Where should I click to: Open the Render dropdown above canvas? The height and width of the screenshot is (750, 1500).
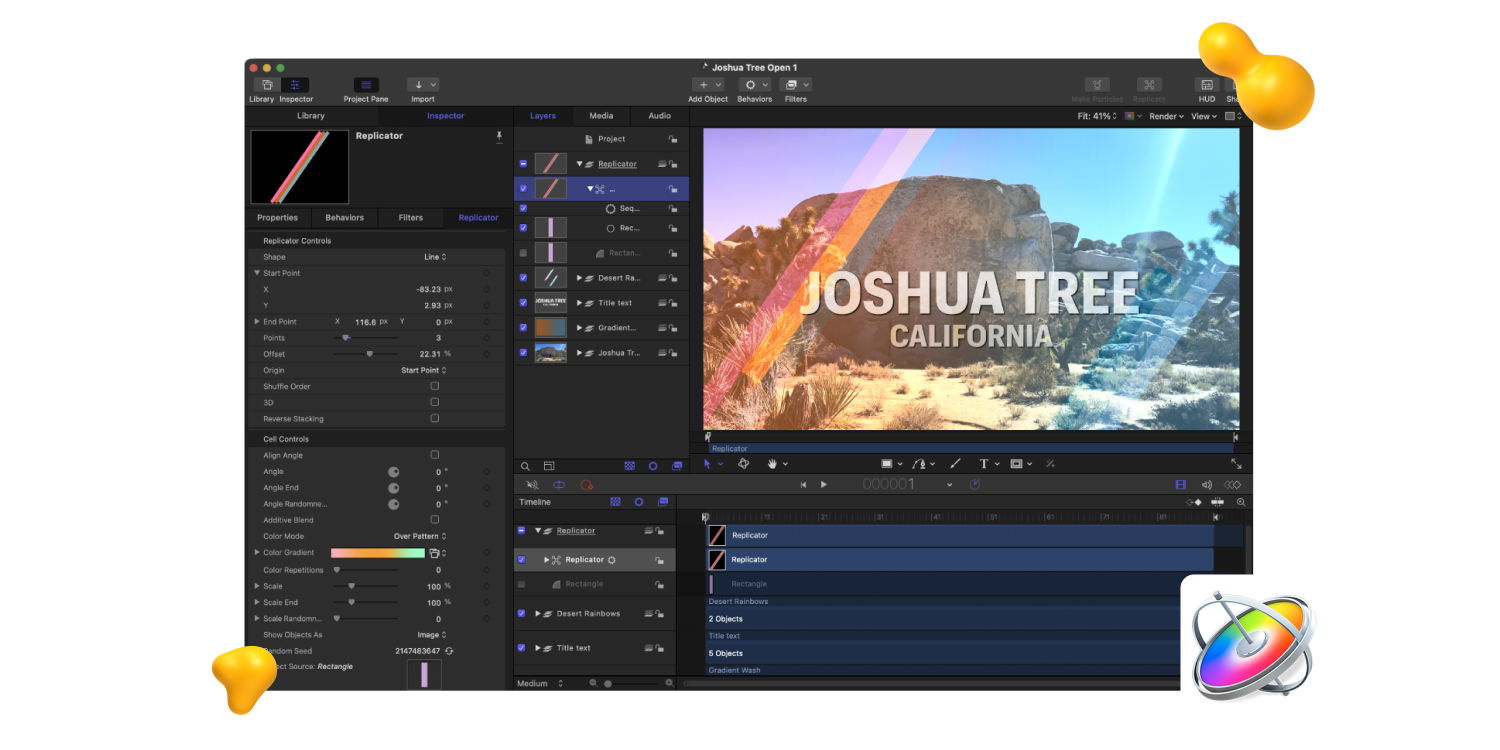(x=1166, y=116)
